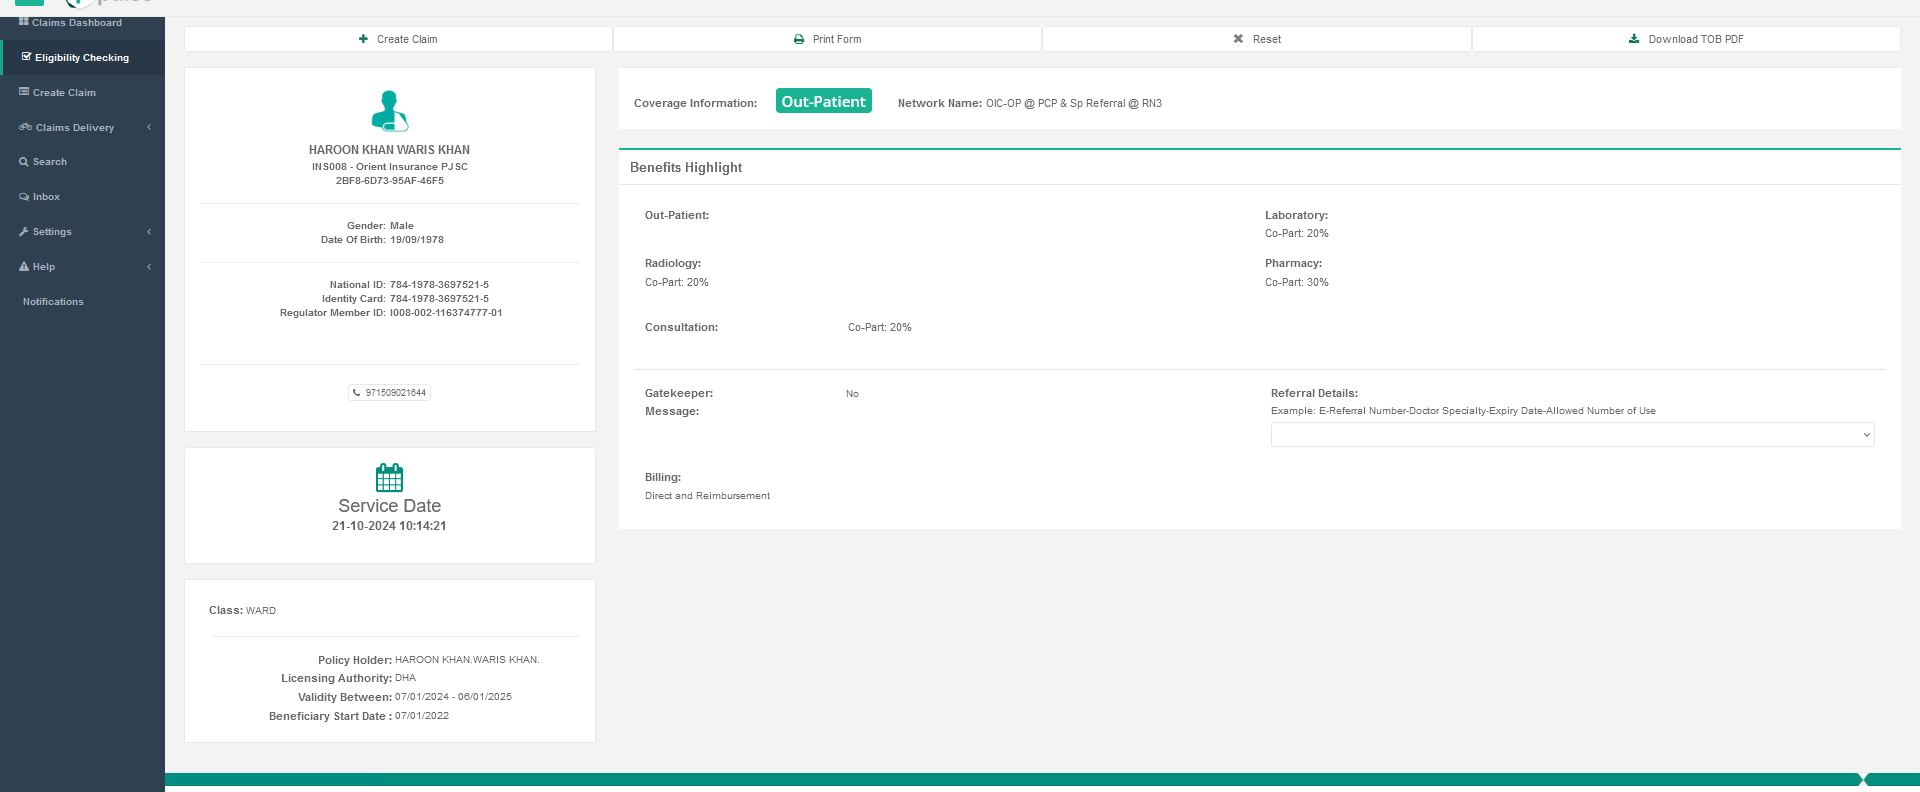Click the patient avatar icon
This screenshot has width=1920, height=792.
click(x=389, y=111)
